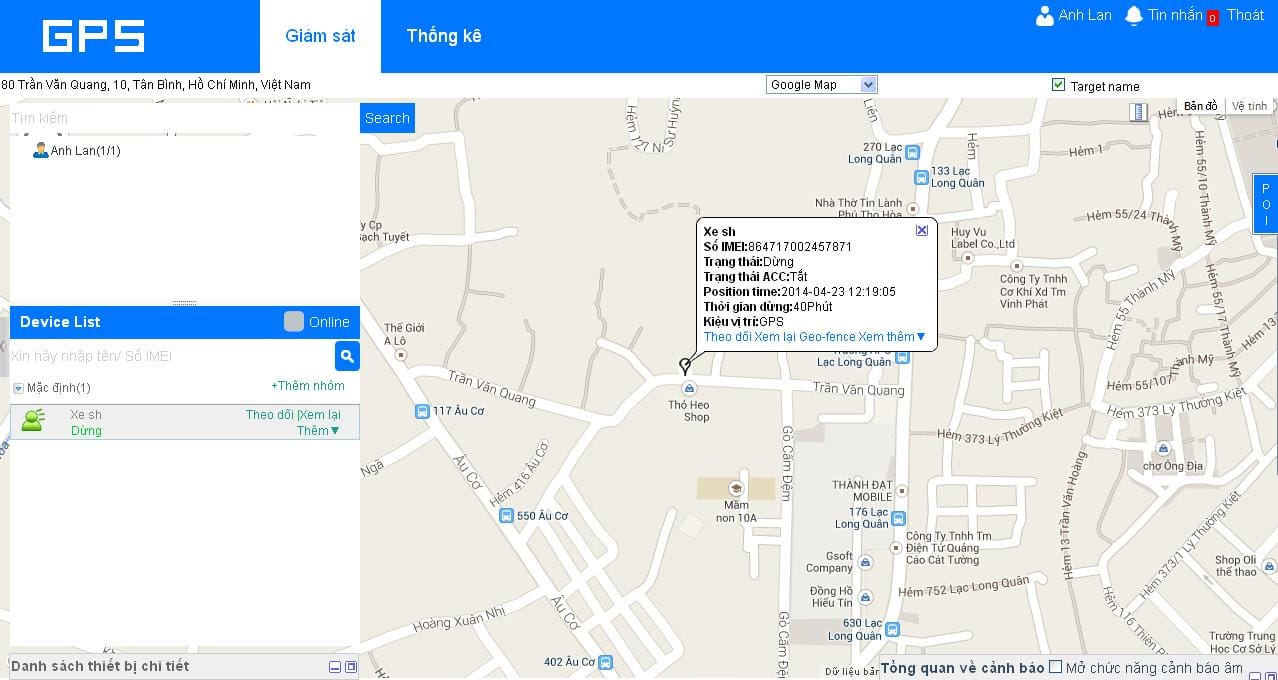Click the 117 Âu Cơ bus stop icon
Image resolution: width=1278 pixels, height=680 pixels.
(422, 411)
